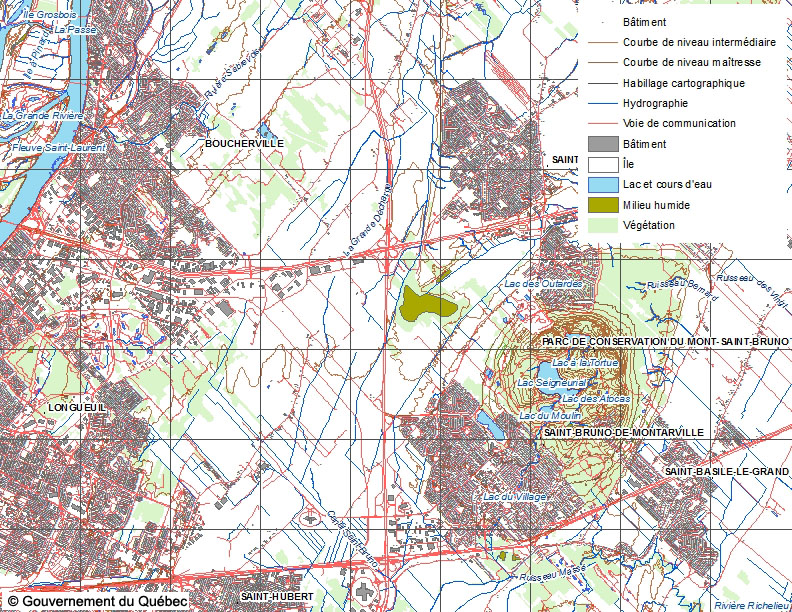Image resolution: width=792 pixels, height=612 pixels.
Task: Click the SAINT-BRUNO-DE-MONTARVILLE label
Action: pyautogui.click(x=623, y=432)
